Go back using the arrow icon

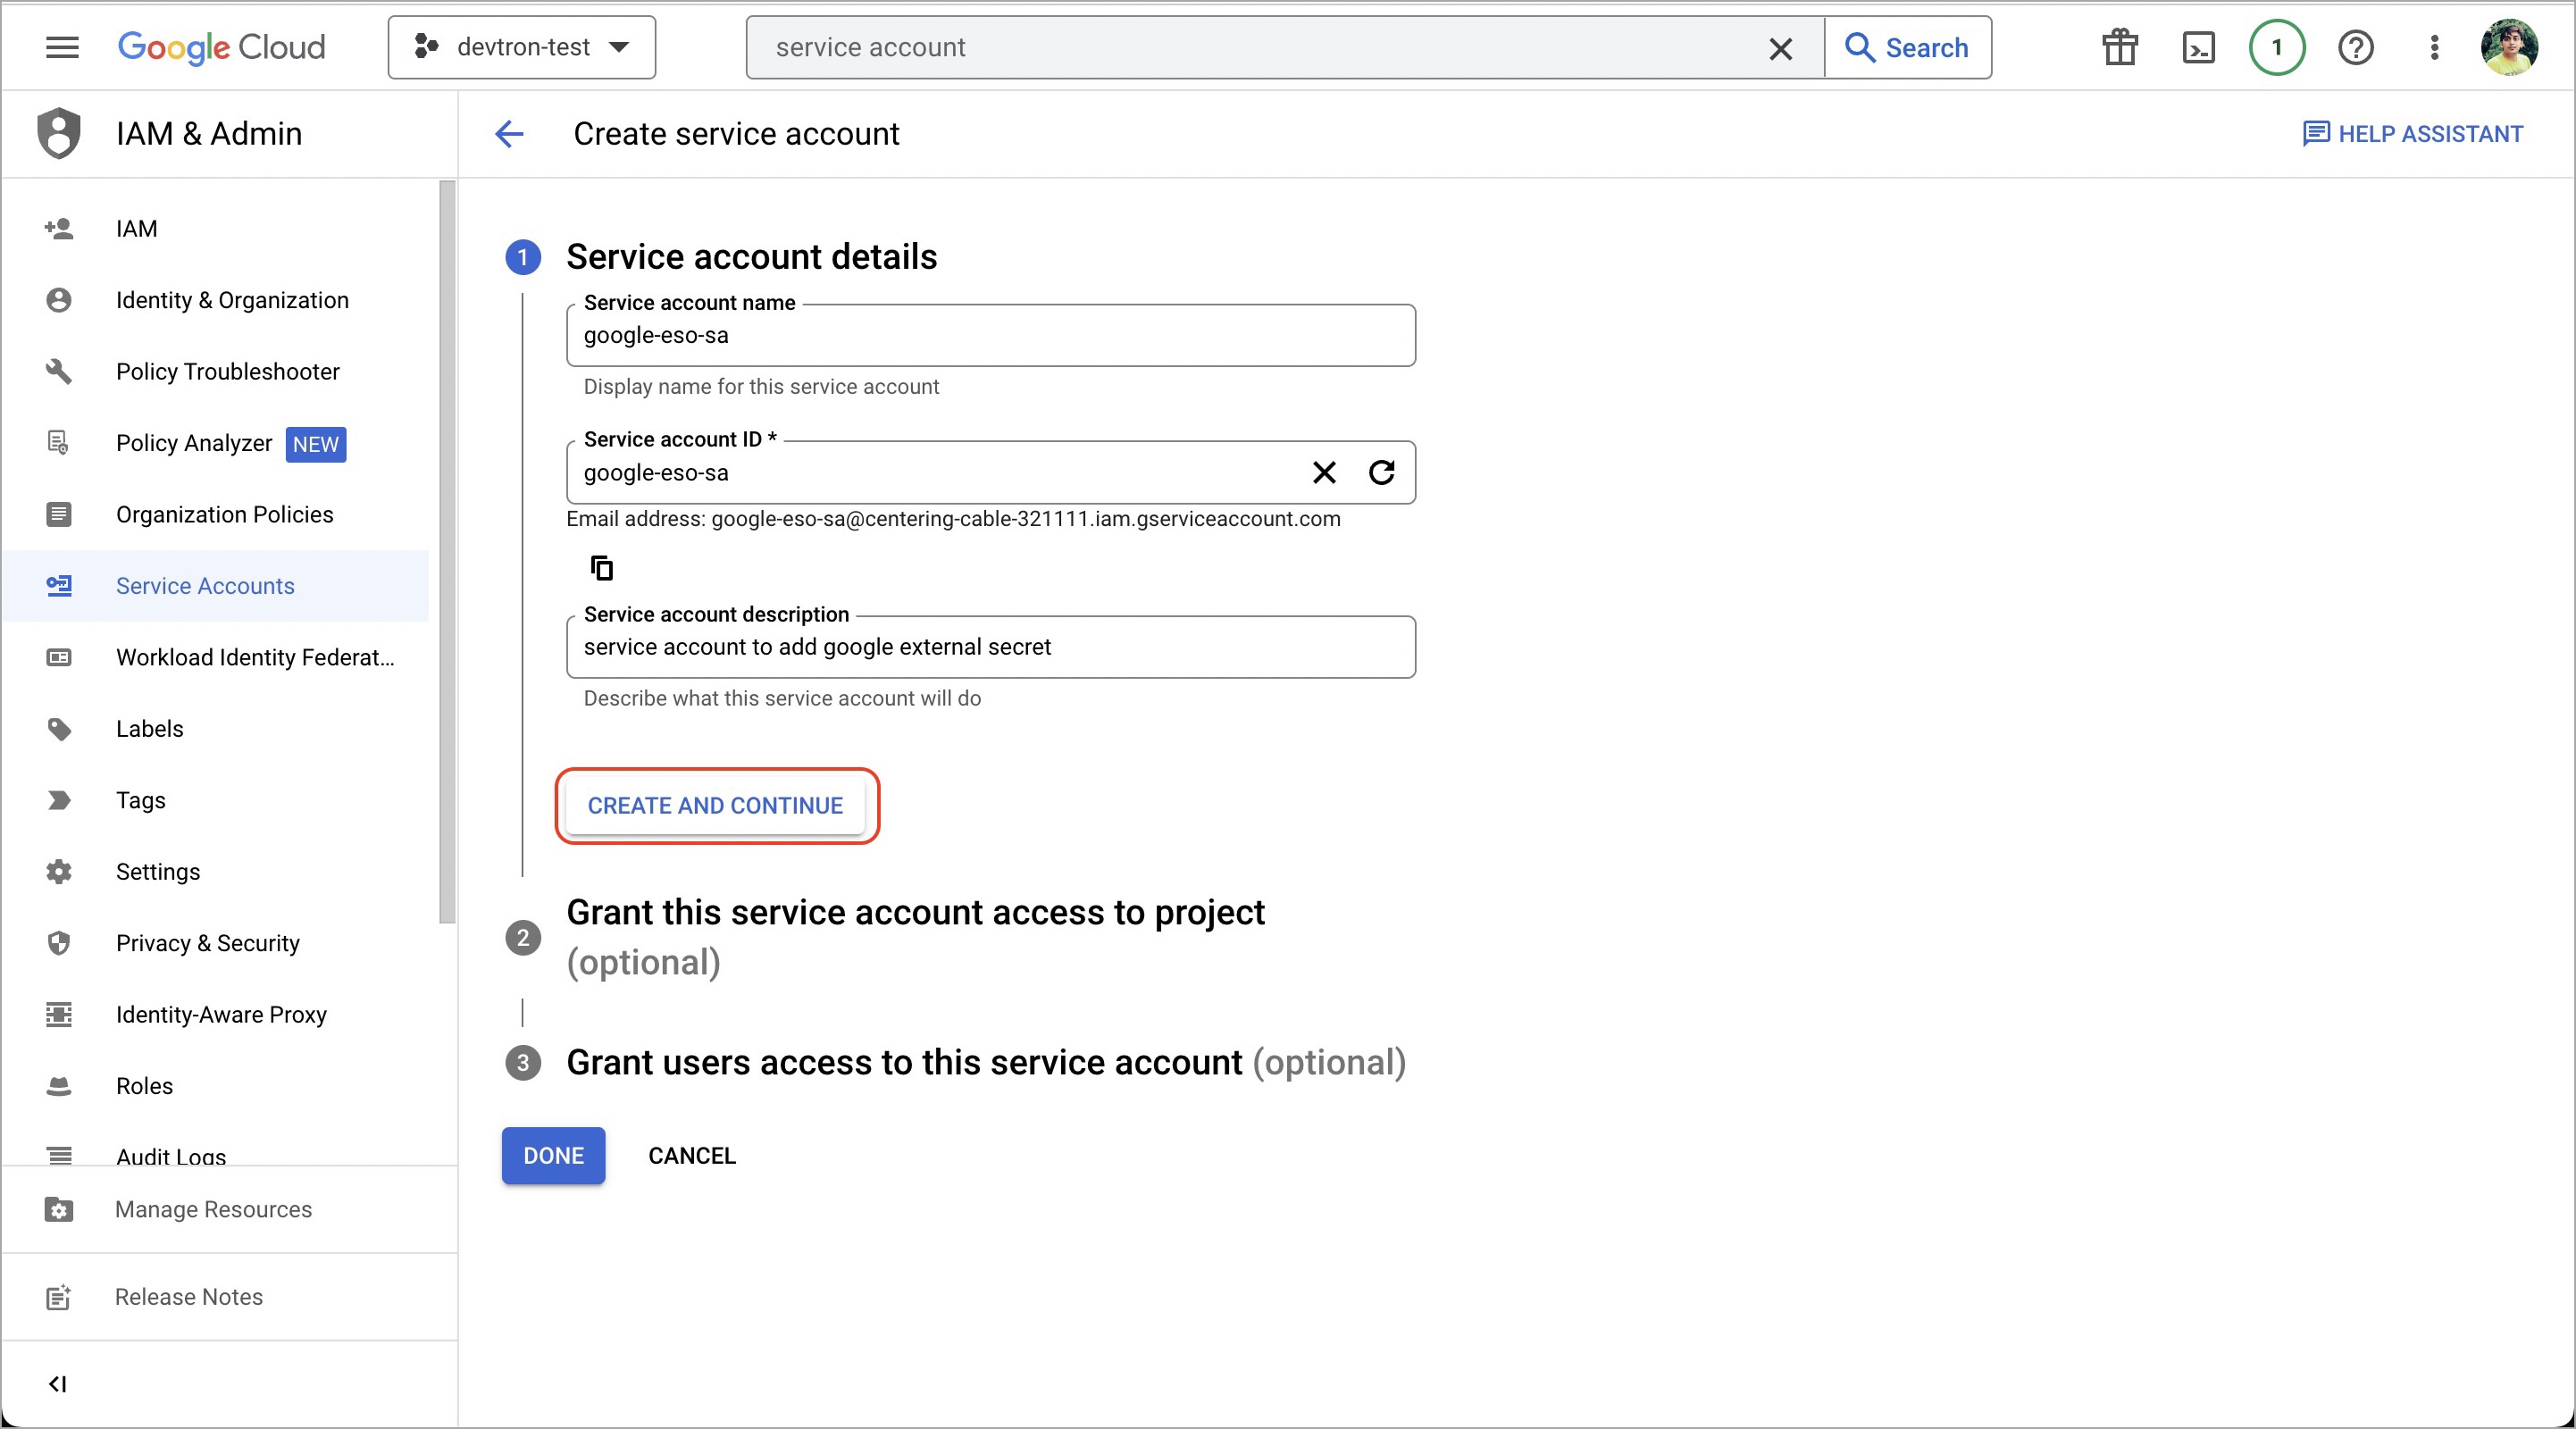pos(509,134)
